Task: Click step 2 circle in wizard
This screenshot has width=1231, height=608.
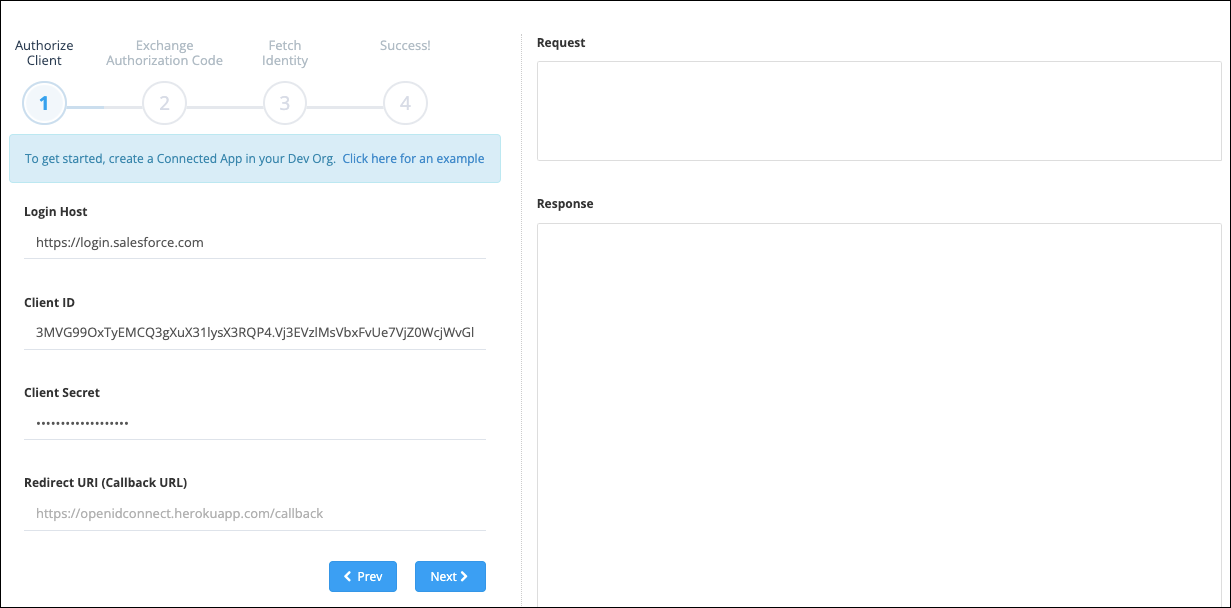Action: [x=164, y=103]
